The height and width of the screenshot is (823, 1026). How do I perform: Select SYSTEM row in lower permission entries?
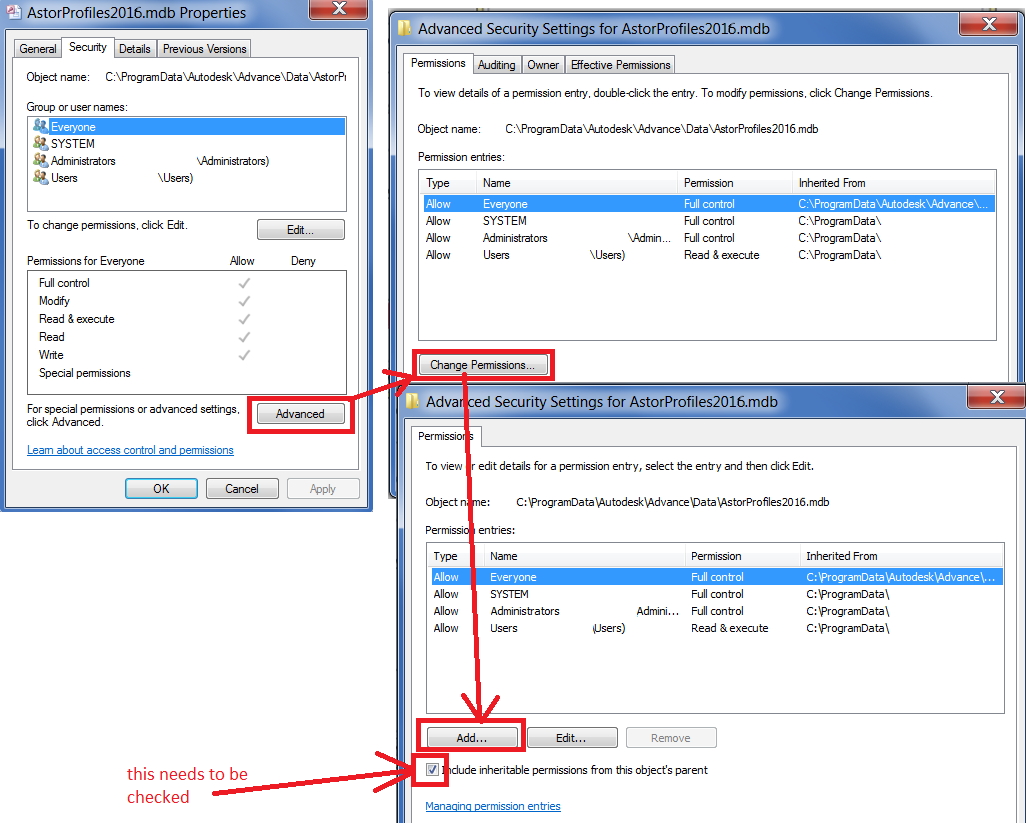point(716,593)
